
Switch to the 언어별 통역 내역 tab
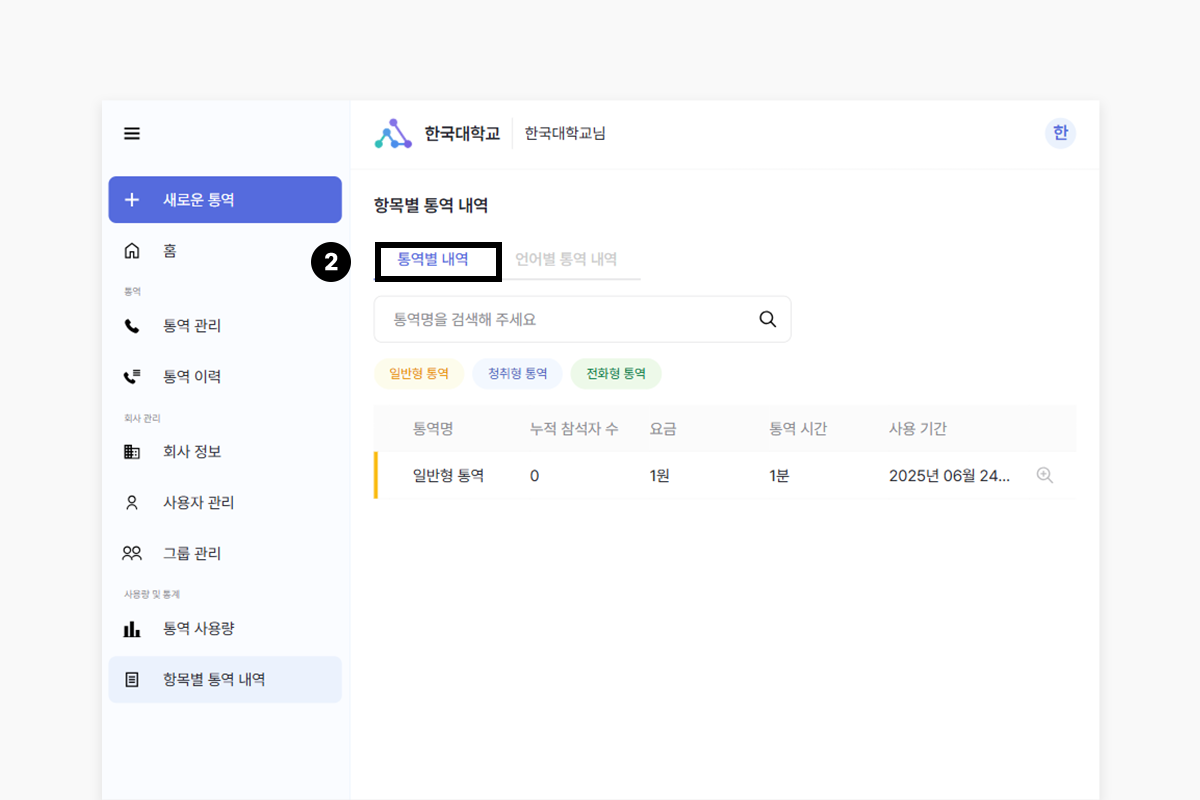tap(566, 260)
